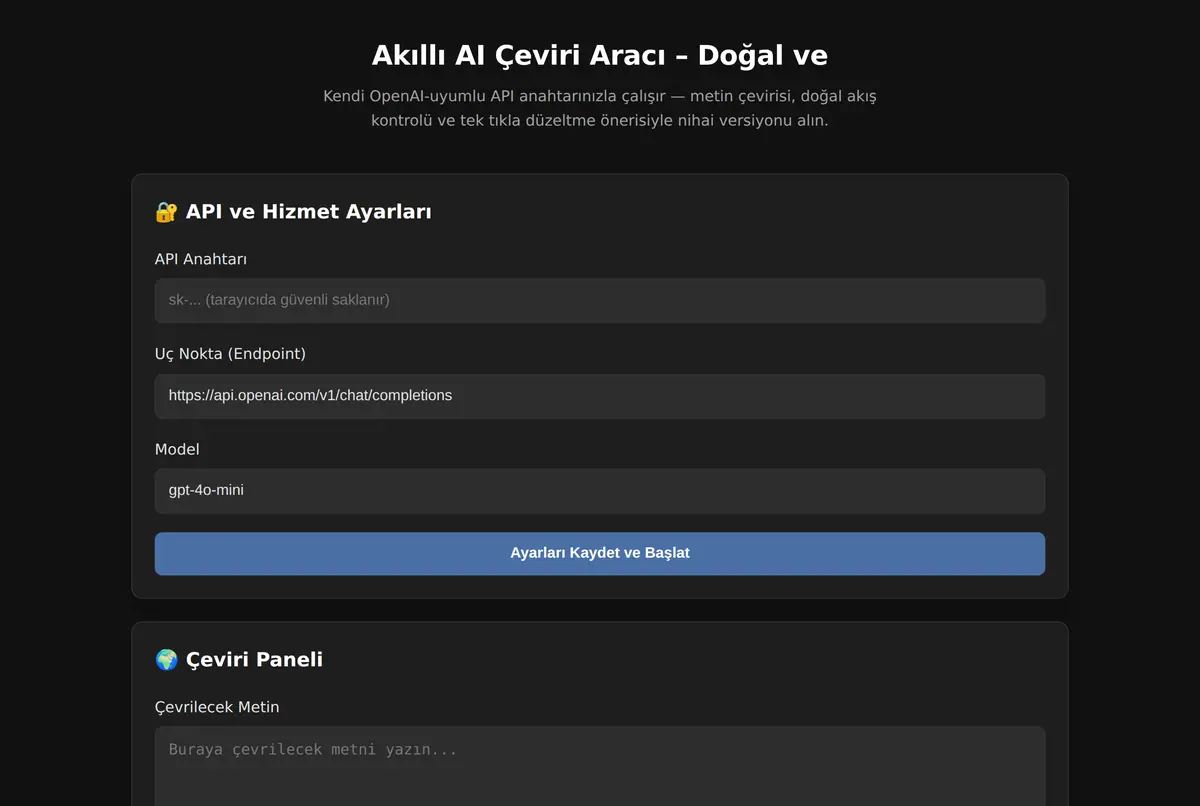This screenshot has width=1200, height=806.
Task: Focus the Uç Nokta (Endpoint) URL field
Action: pos(600,396)
